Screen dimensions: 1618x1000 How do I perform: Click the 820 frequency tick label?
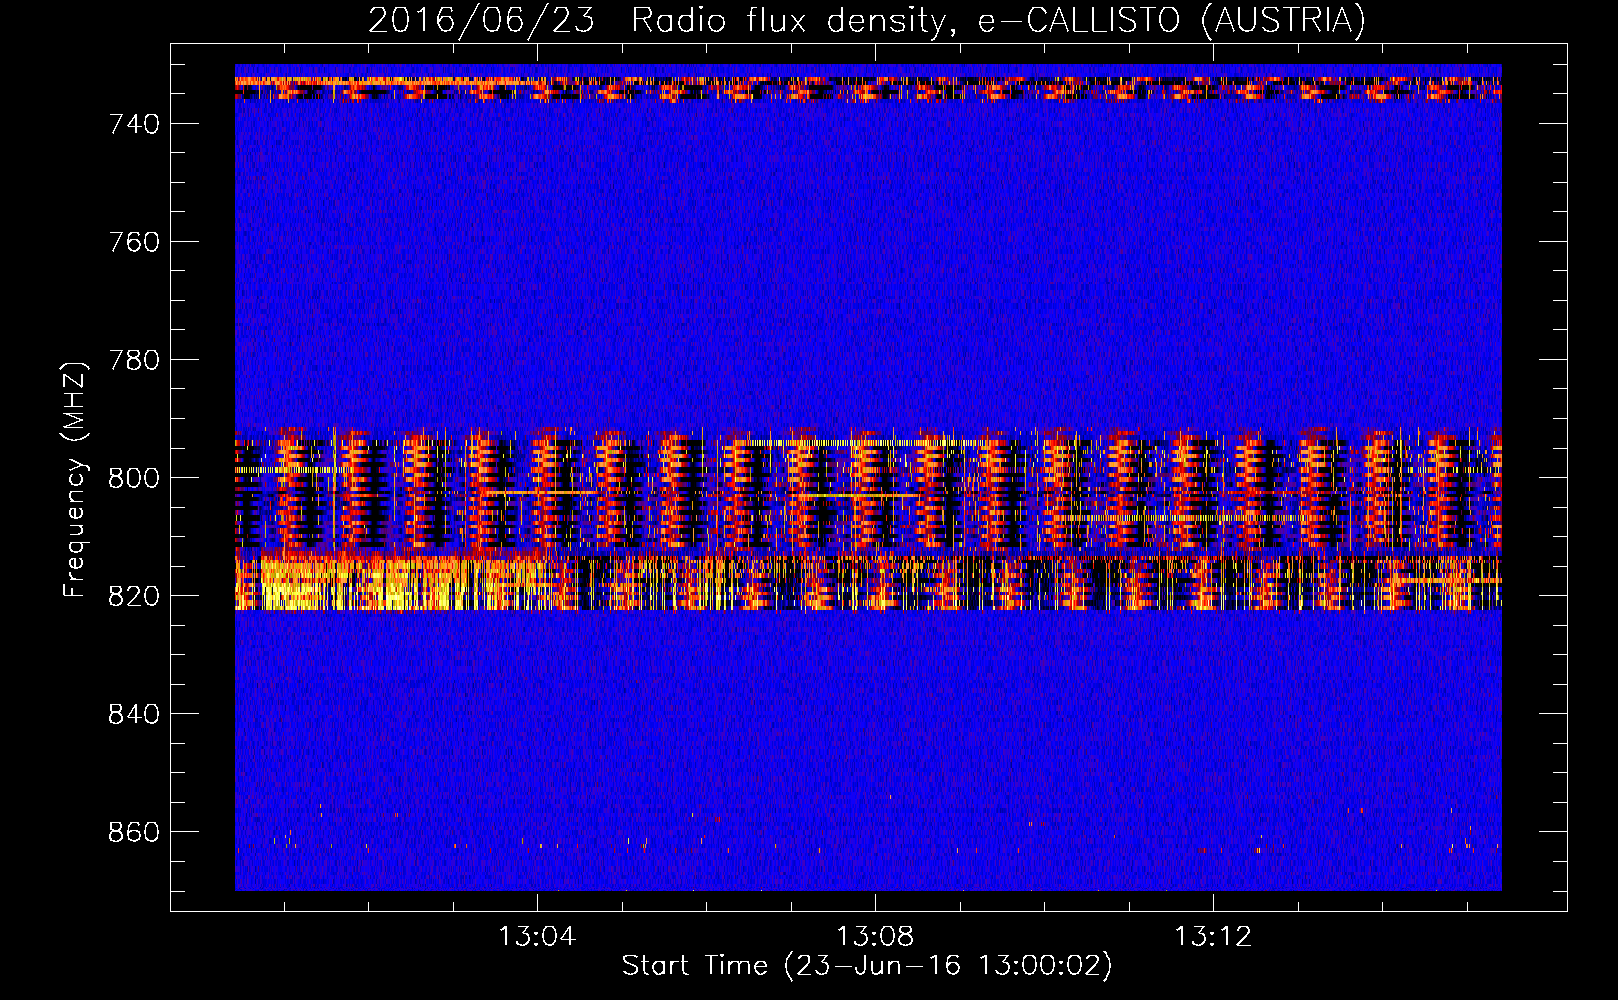[134, 596]
